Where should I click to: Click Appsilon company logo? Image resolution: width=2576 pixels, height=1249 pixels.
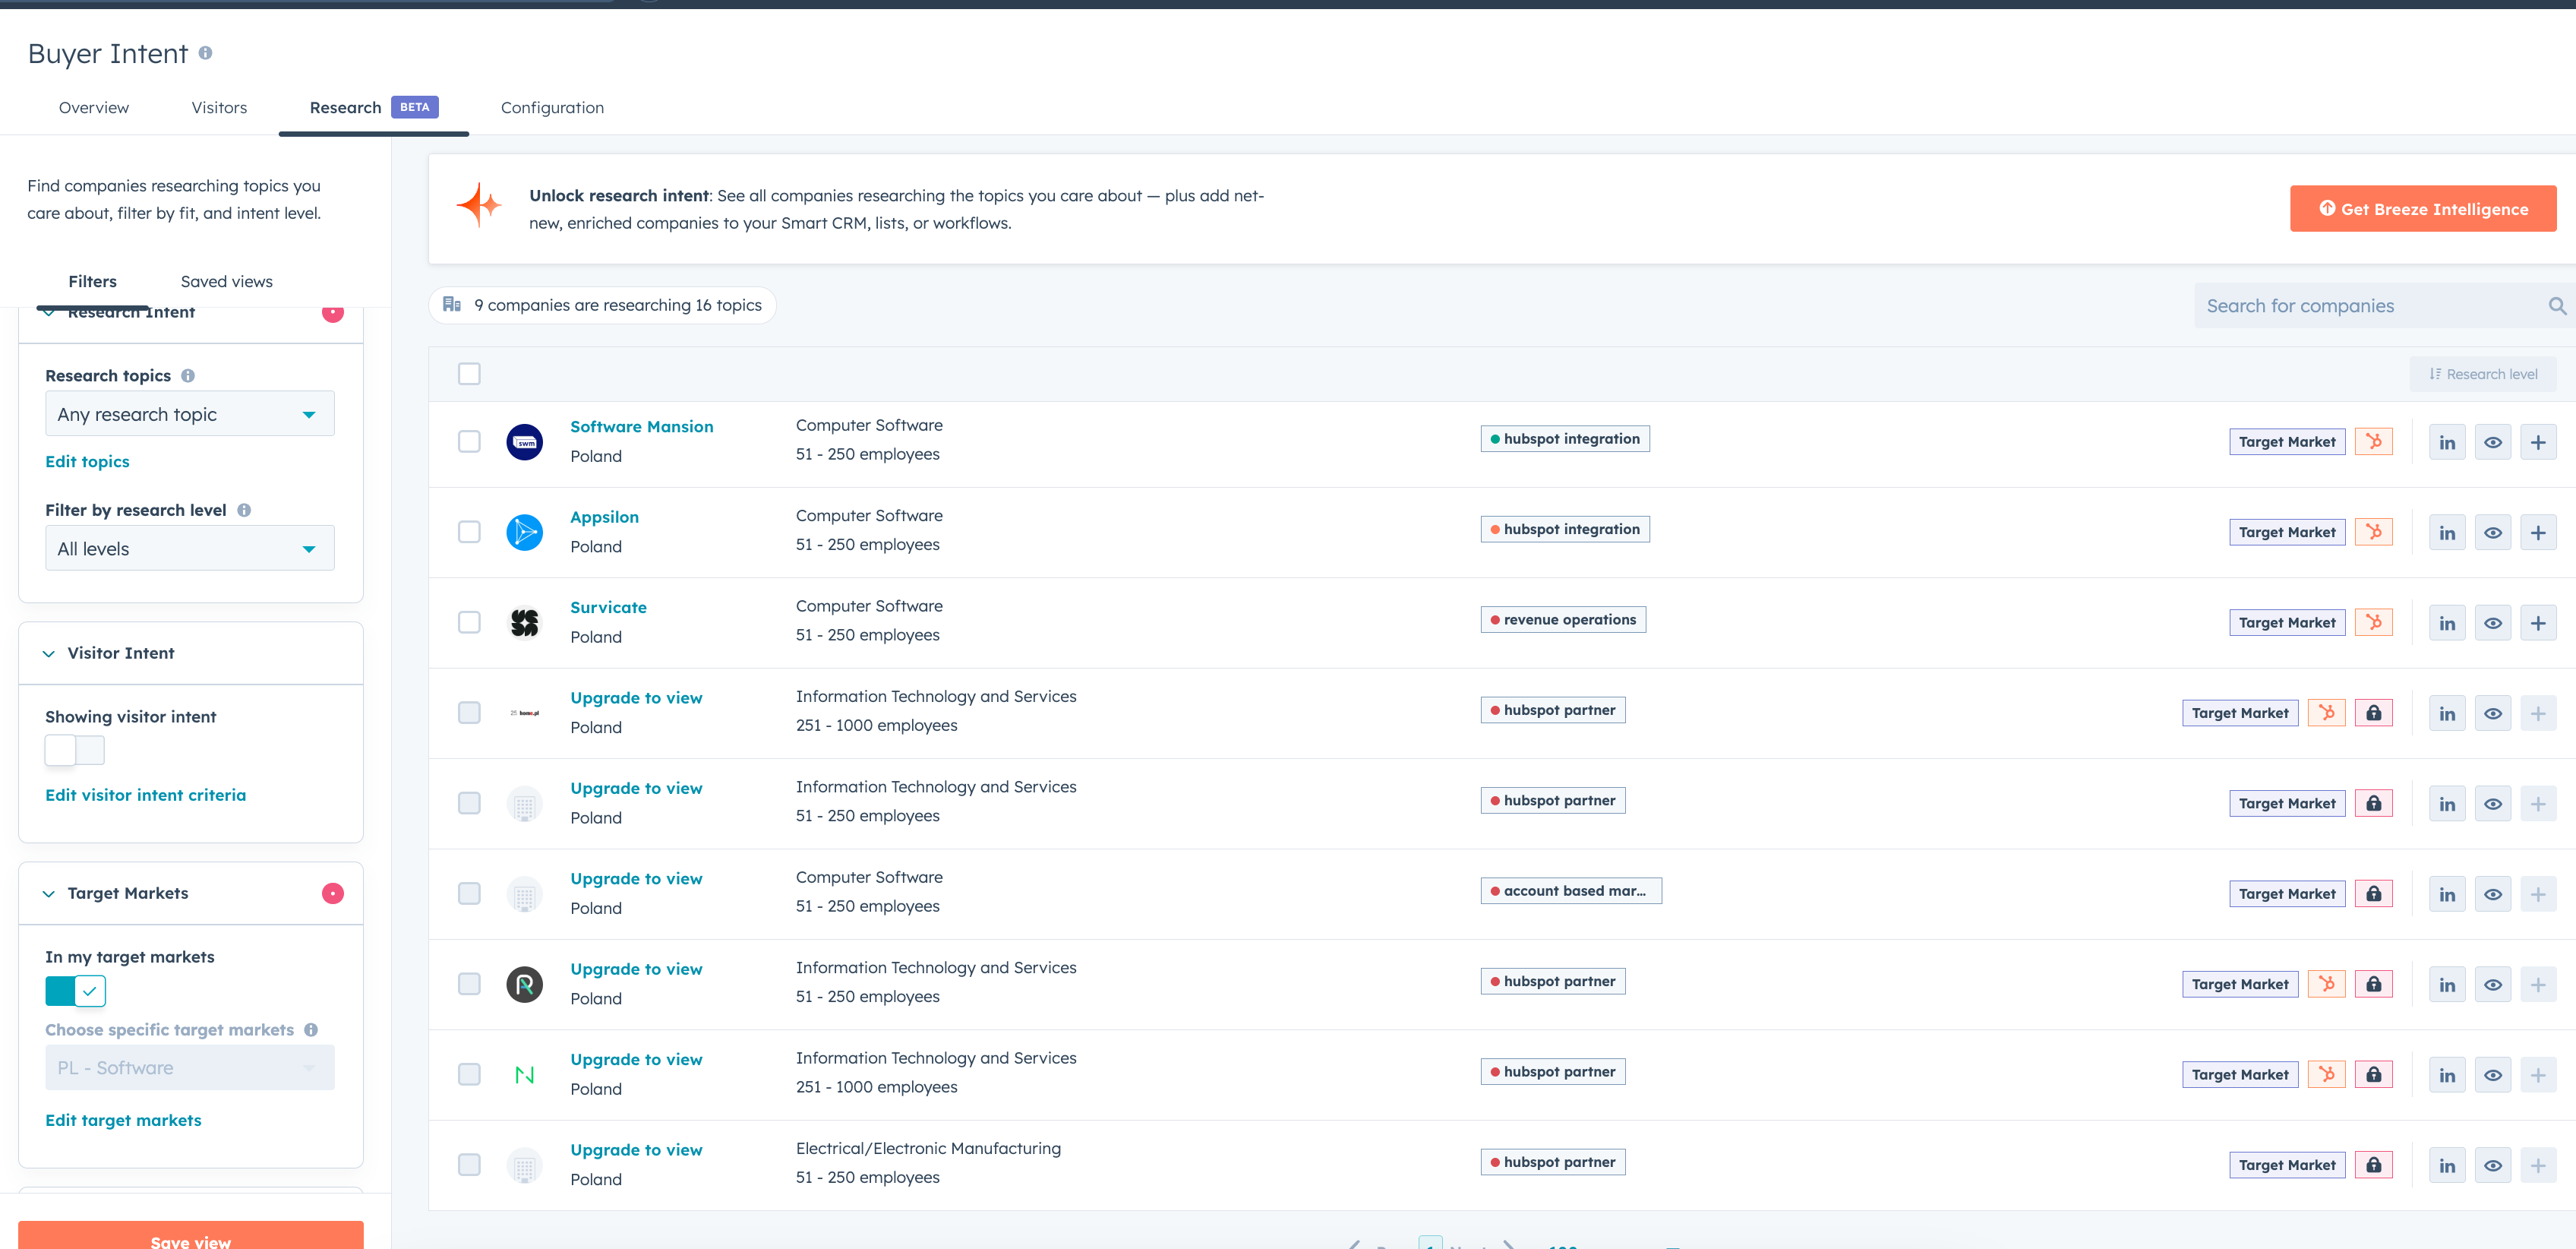524,532
